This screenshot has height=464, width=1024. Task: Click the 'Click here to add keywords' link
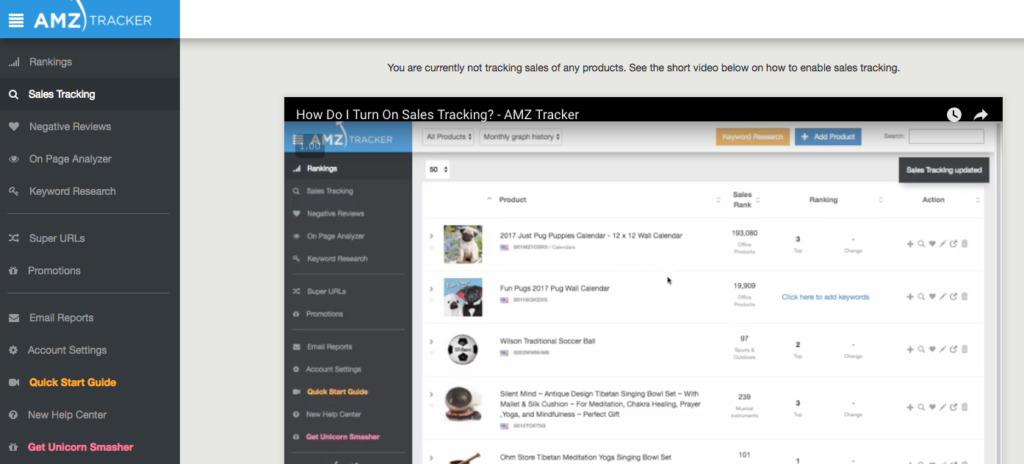[825, 297]
